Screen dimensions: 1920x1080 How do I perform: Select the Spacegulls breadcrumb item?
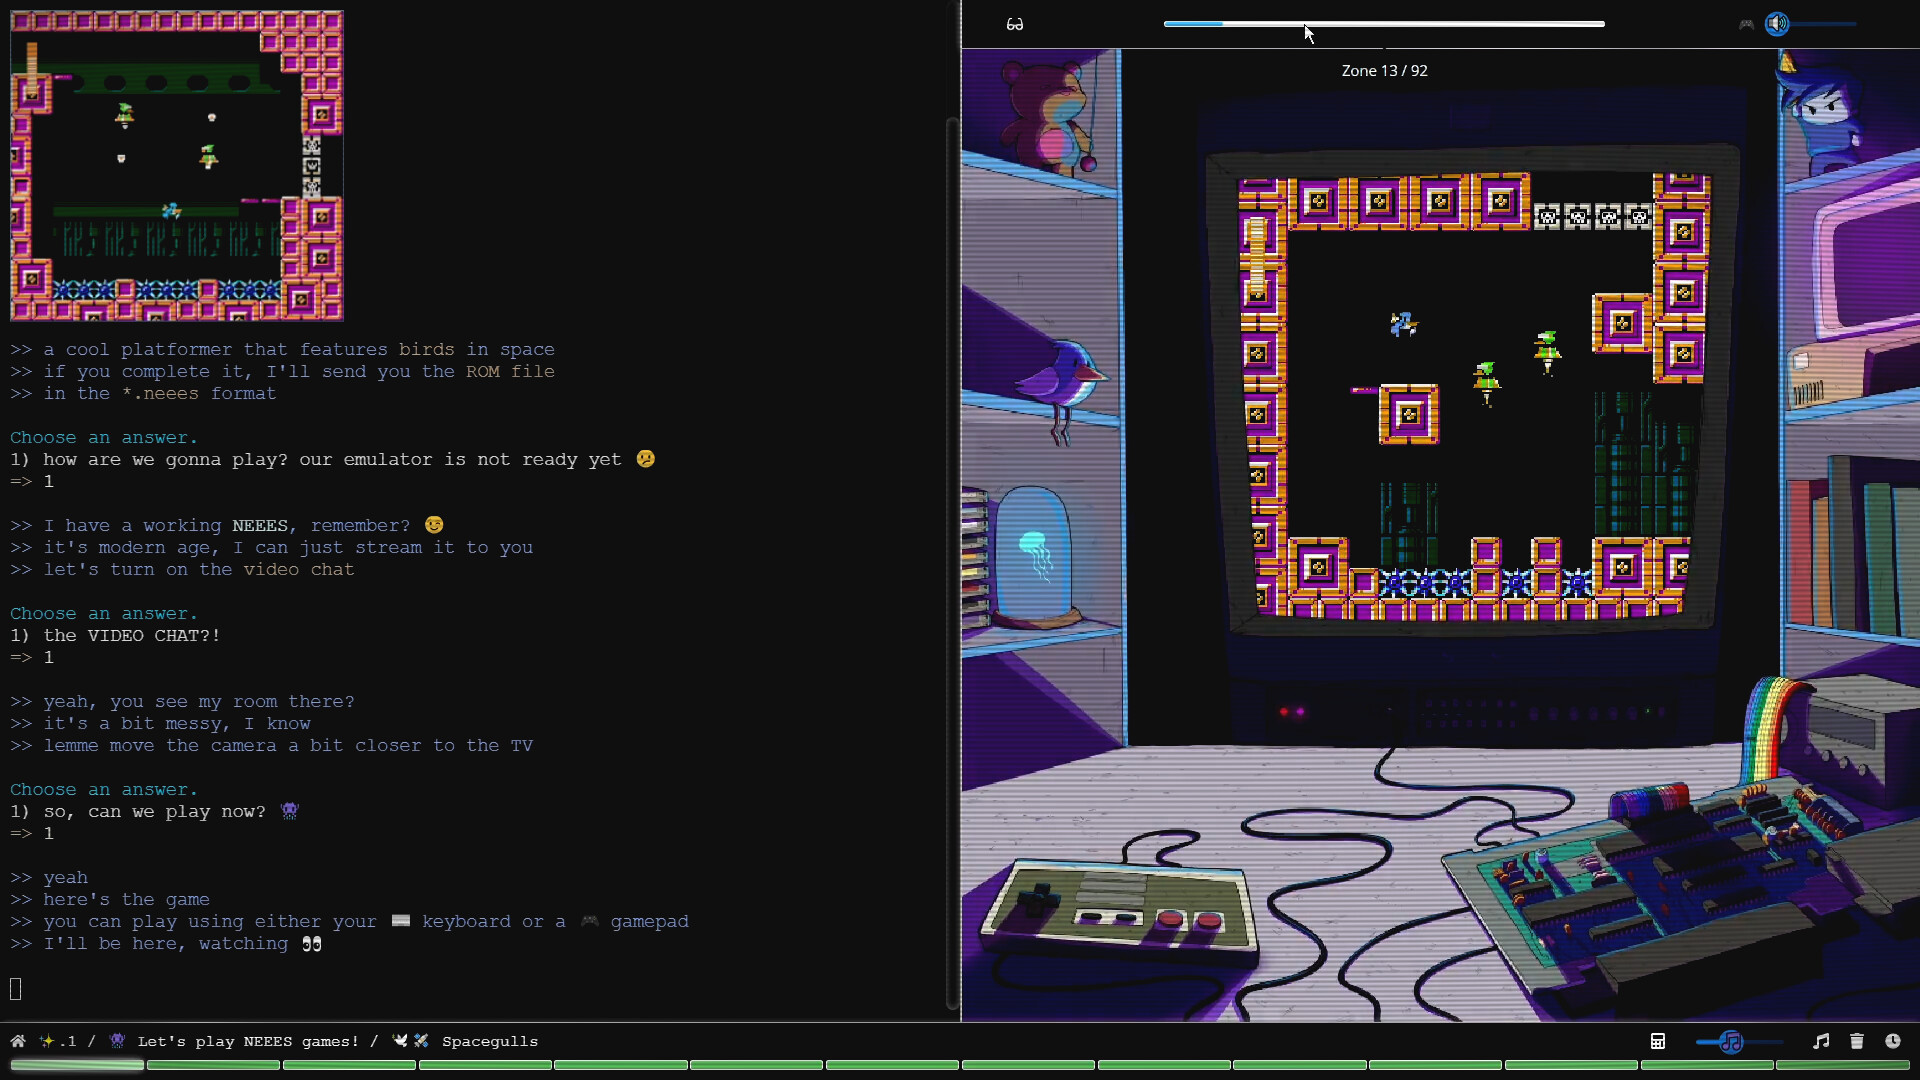click(489, 1041)
